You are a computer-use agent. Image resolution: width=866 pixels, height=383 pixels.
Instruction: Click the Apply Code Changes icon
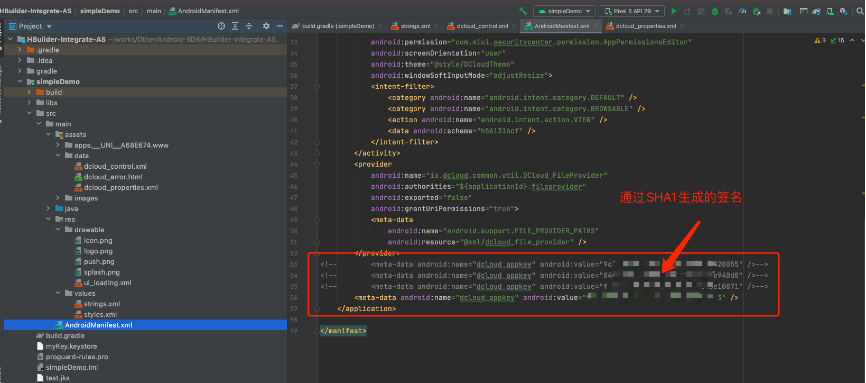pyautogui.click(x=701, y=11)
